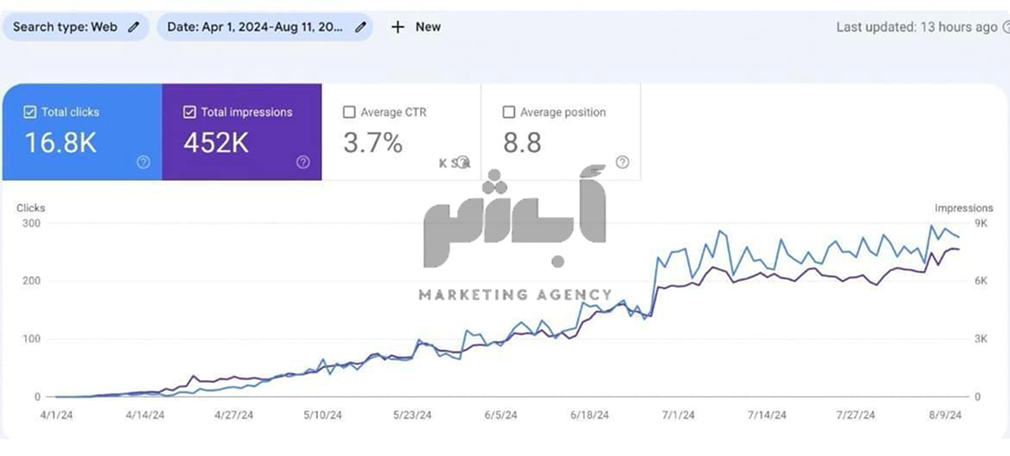
Task: Click the Marketing Agency watermark logo
Action: tap(514, 240)
